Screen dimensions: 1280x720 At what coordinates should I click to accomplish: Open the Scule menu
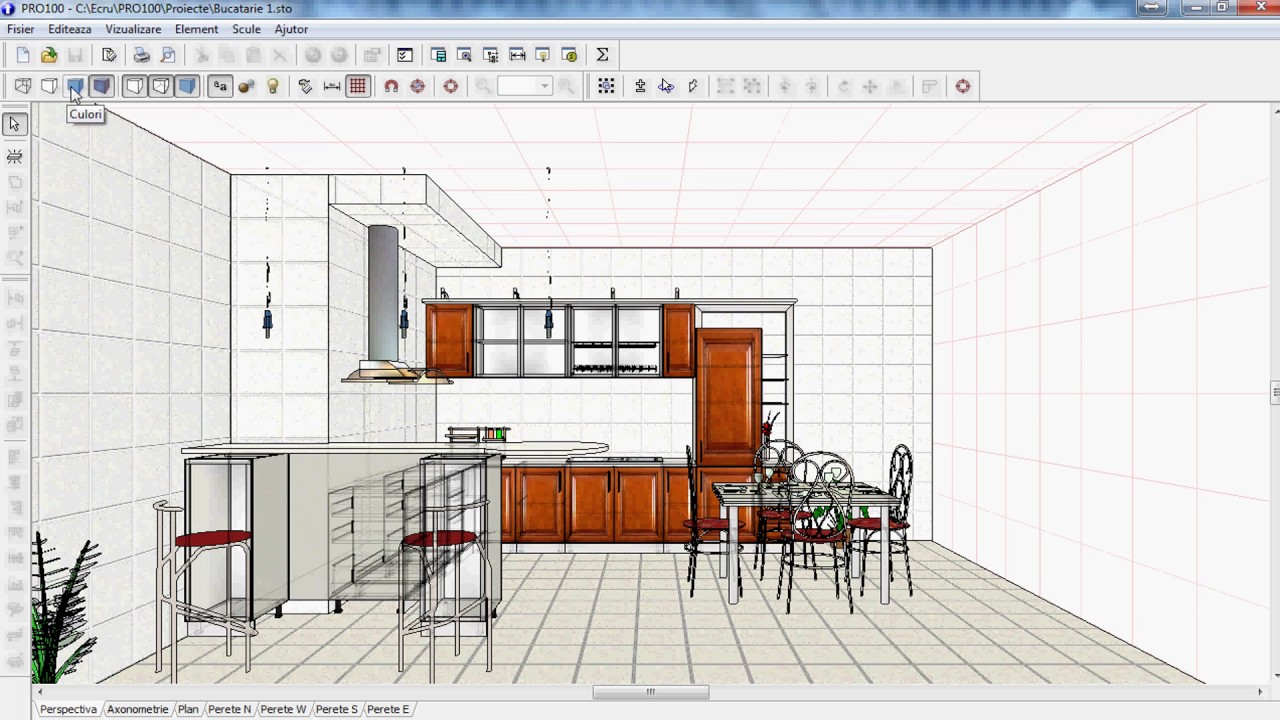(246, 29)
